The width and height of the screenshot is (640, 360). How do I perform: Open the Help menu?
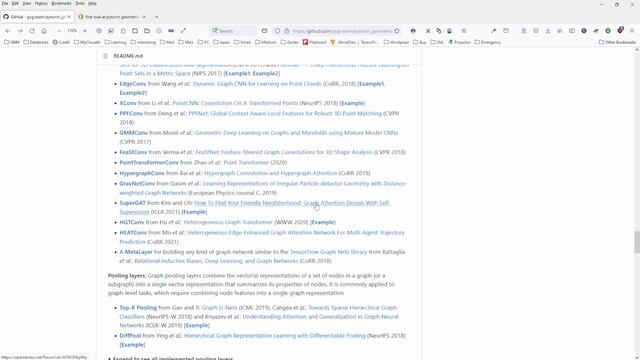coord(93,3)
